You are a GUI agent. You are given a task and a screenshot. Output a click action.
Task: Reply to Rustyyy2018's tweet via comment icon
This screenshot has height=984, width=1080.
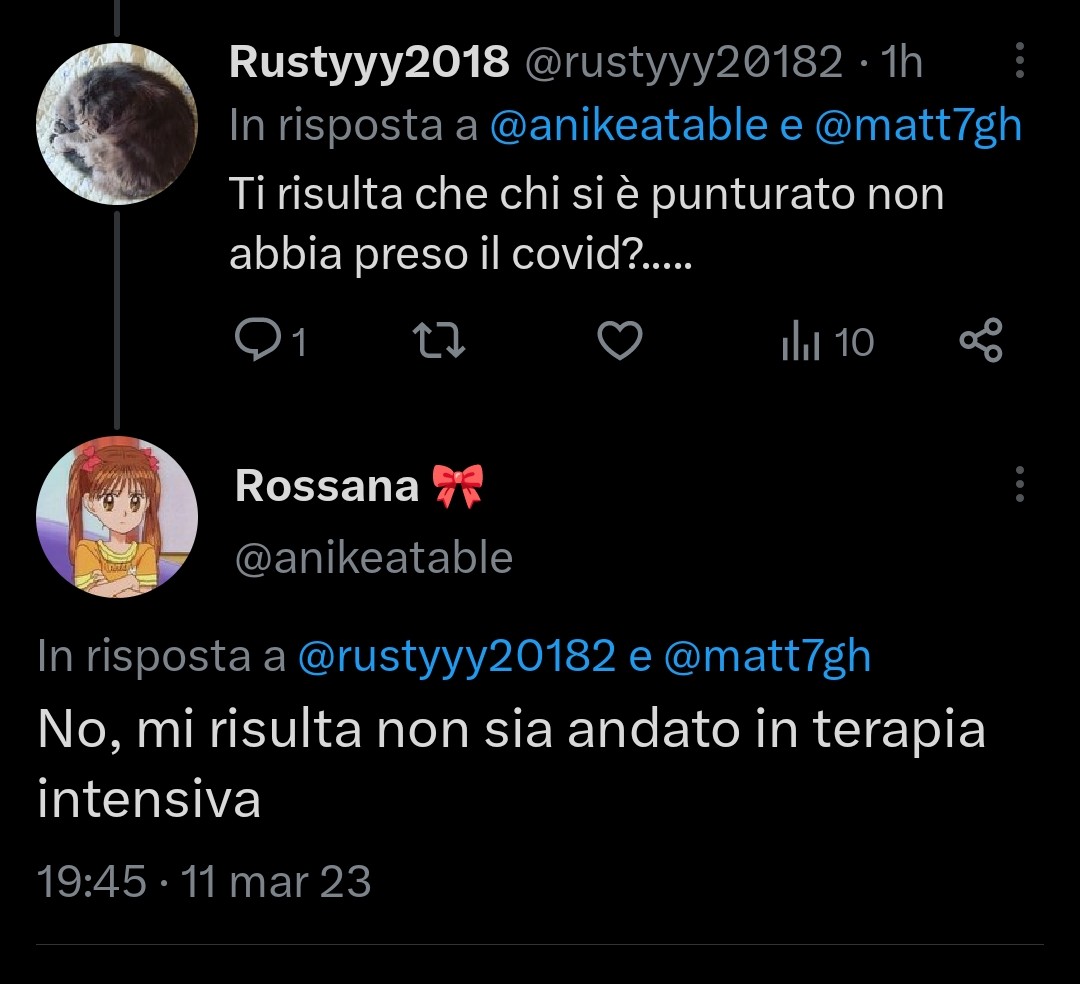tap(257, 343)
